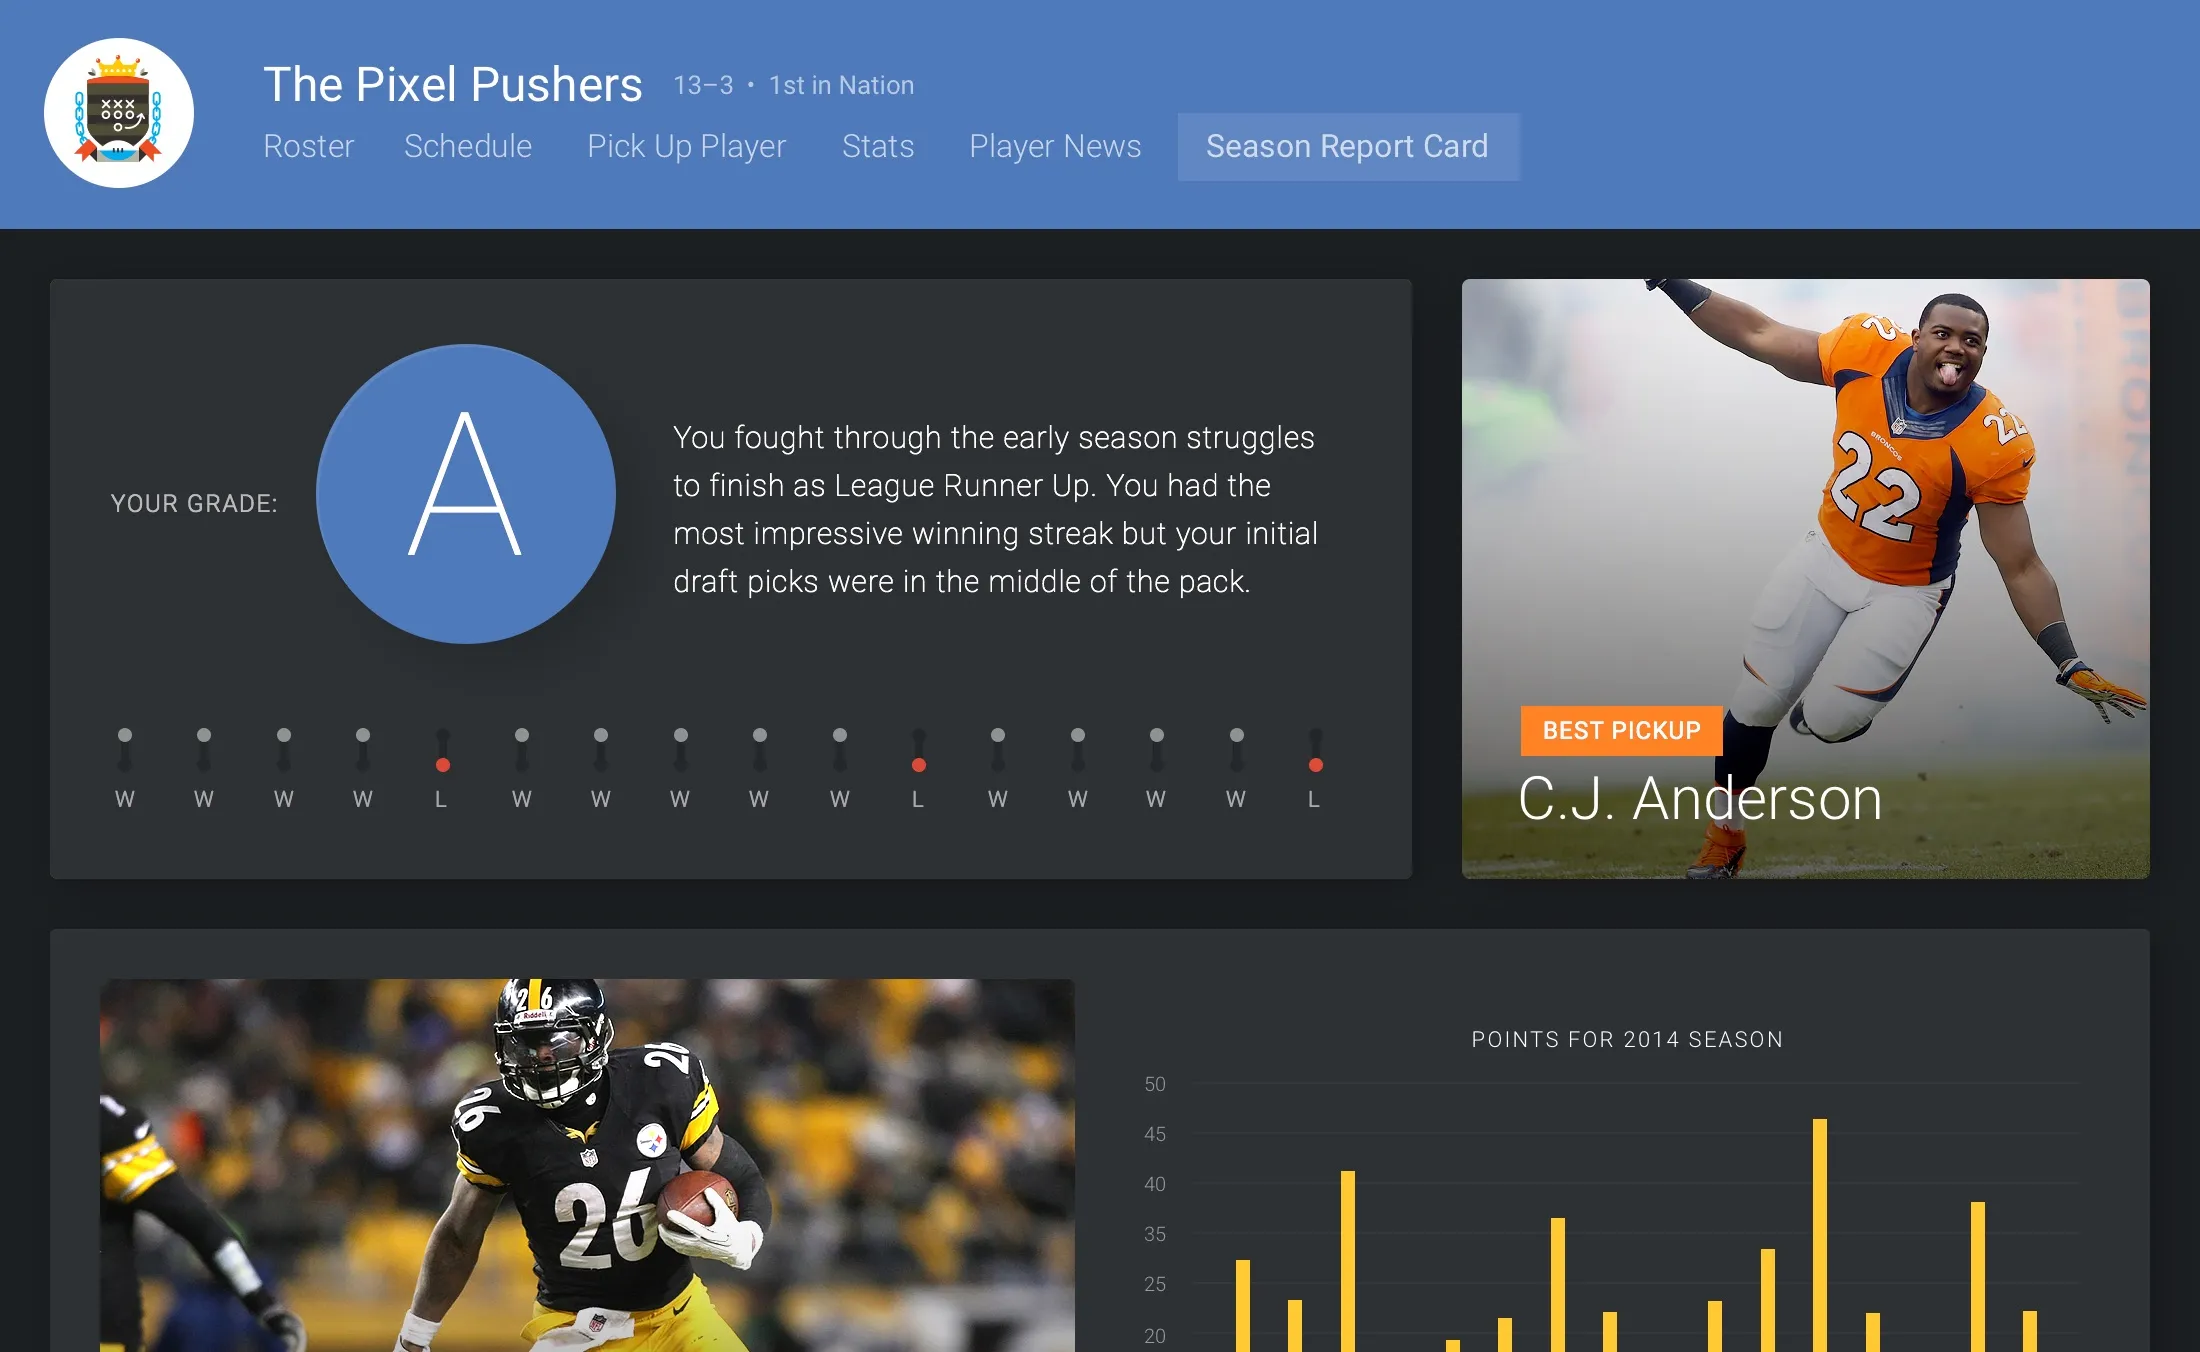2200x1352 pixels.
Task: Expand the Points for 2014 Season chart
Action: click(1630, 1038)
